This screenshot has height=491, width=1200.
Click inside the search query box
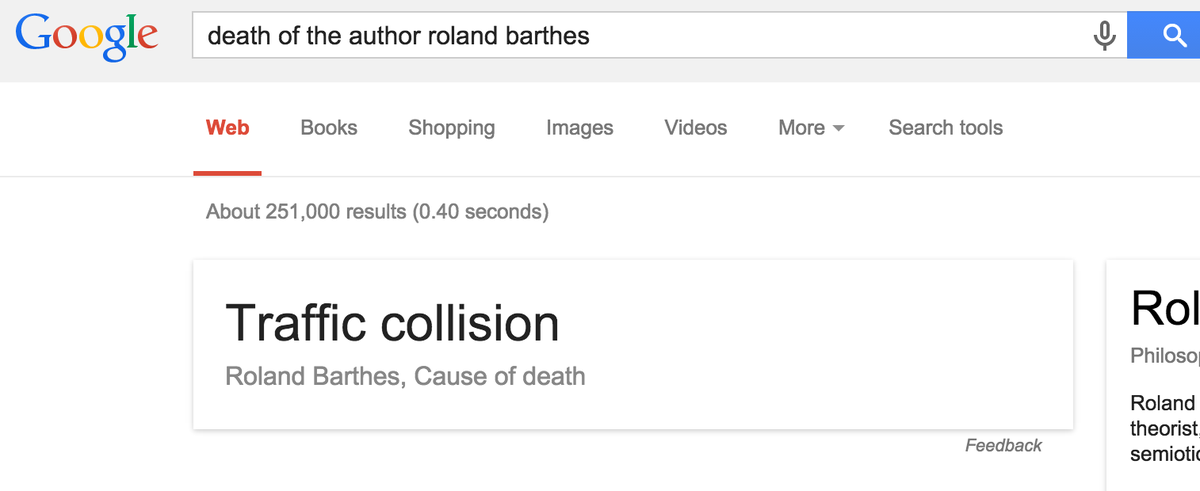(x=640, y=37)
